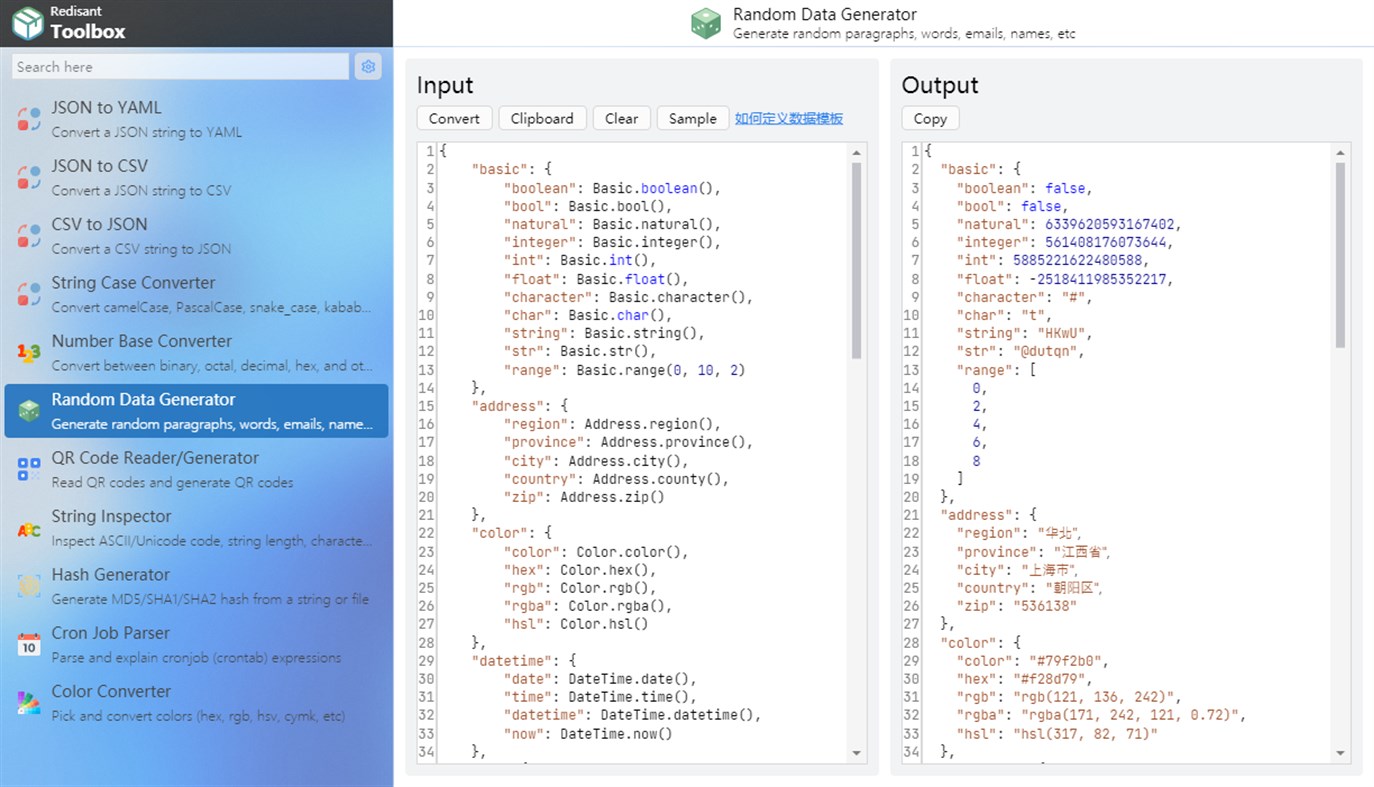Click the Number Base Converter icon

[29, 352]
